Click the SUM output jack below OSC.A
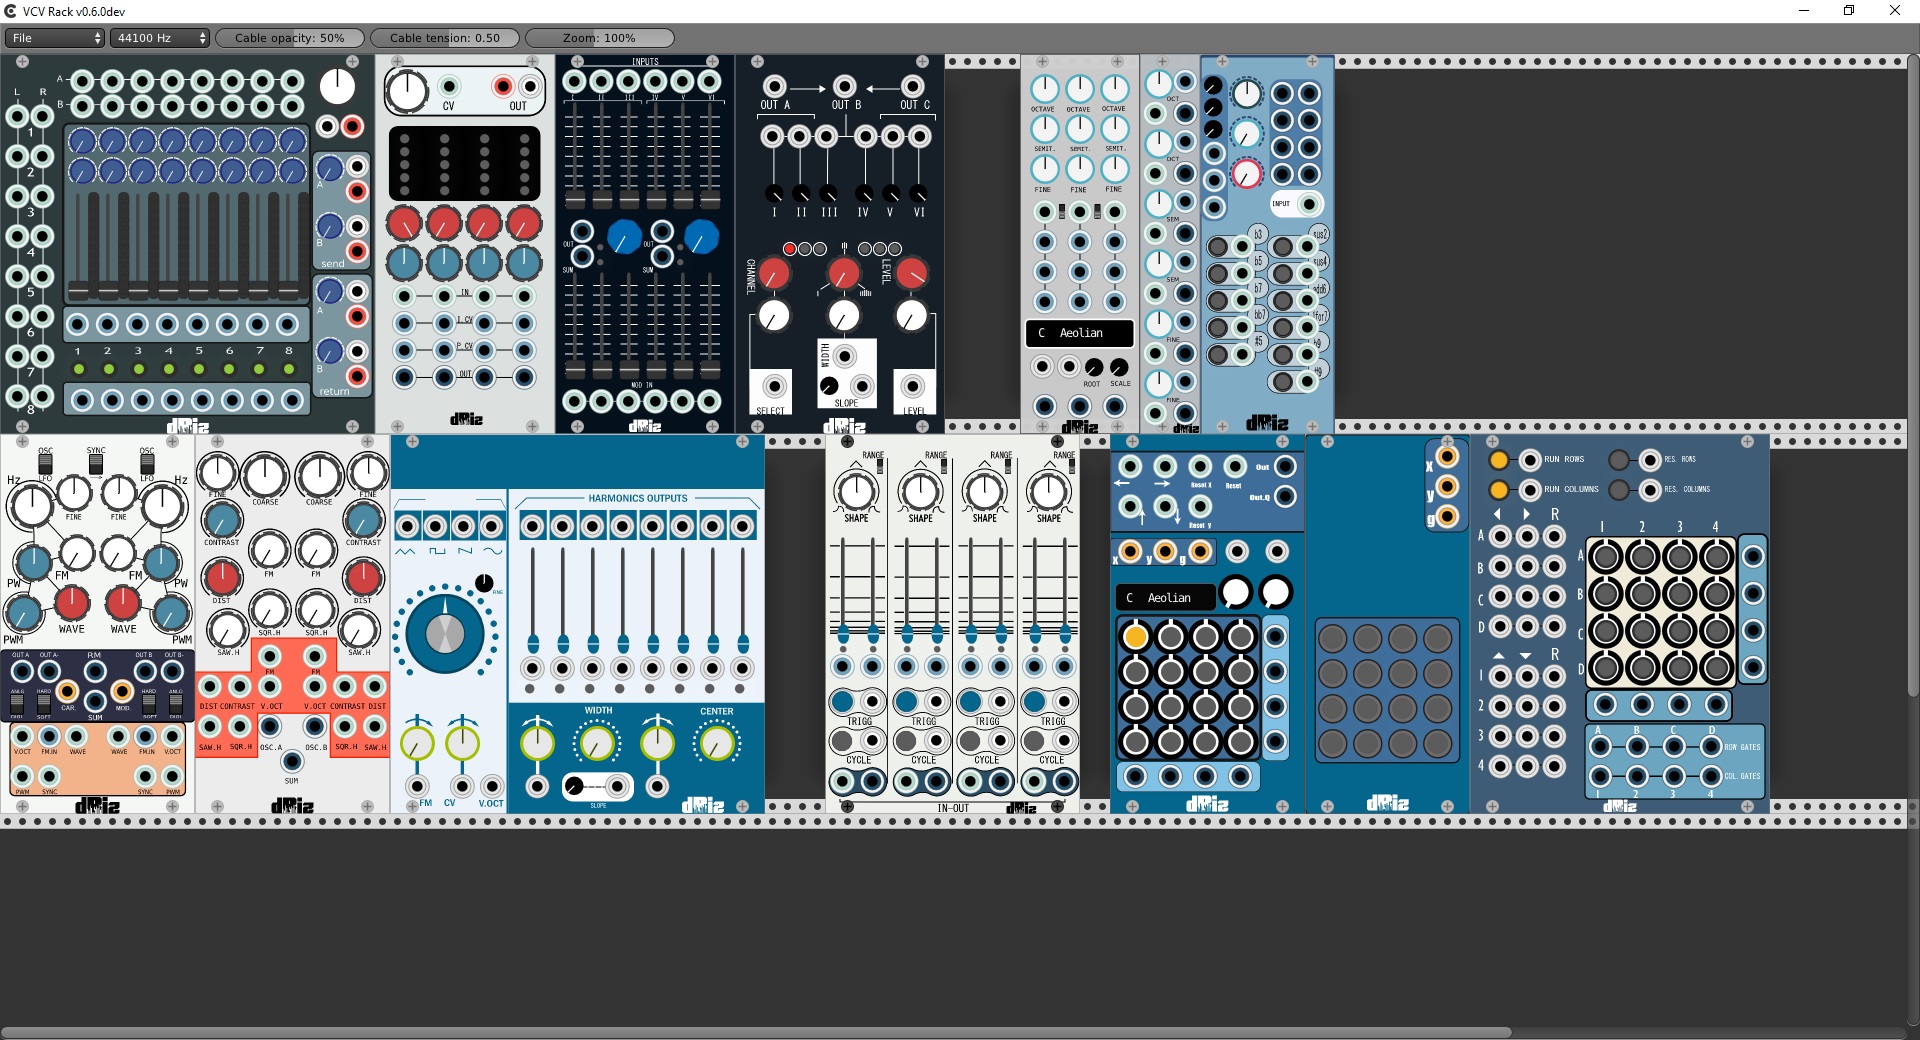Image resolution: width=1920 pixels, height=1040 pixels. click(x=291, y=762)
